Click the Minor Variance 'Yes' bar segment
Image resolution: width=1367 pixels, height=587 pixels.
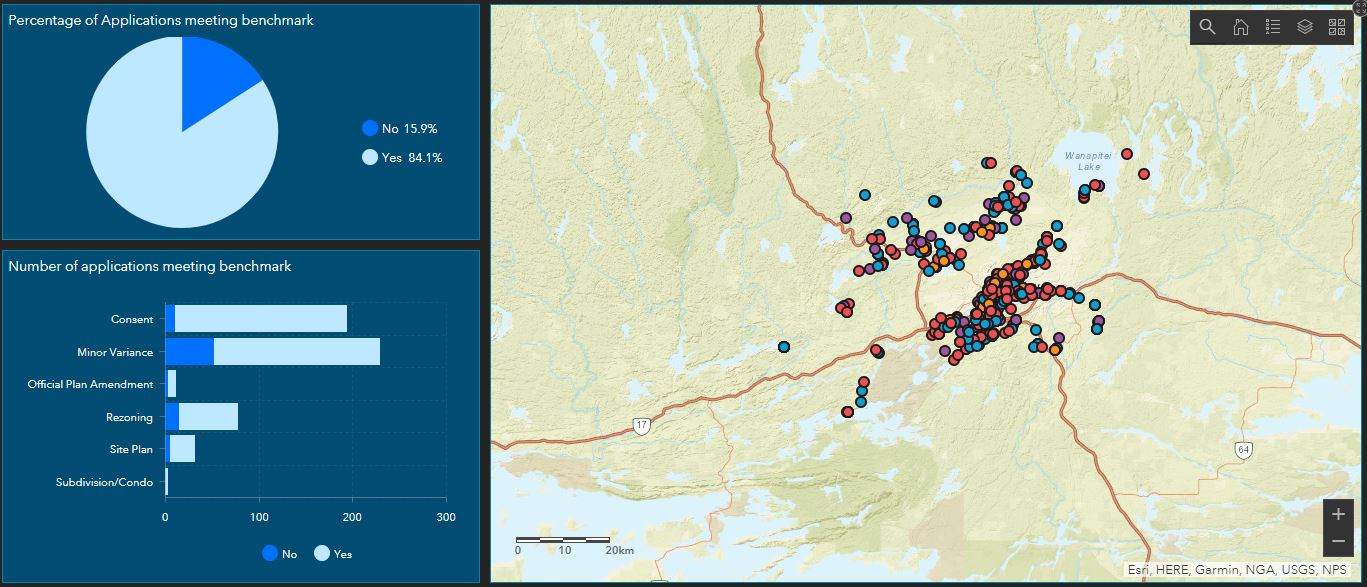pyautogui.click(x=296, y=352)
